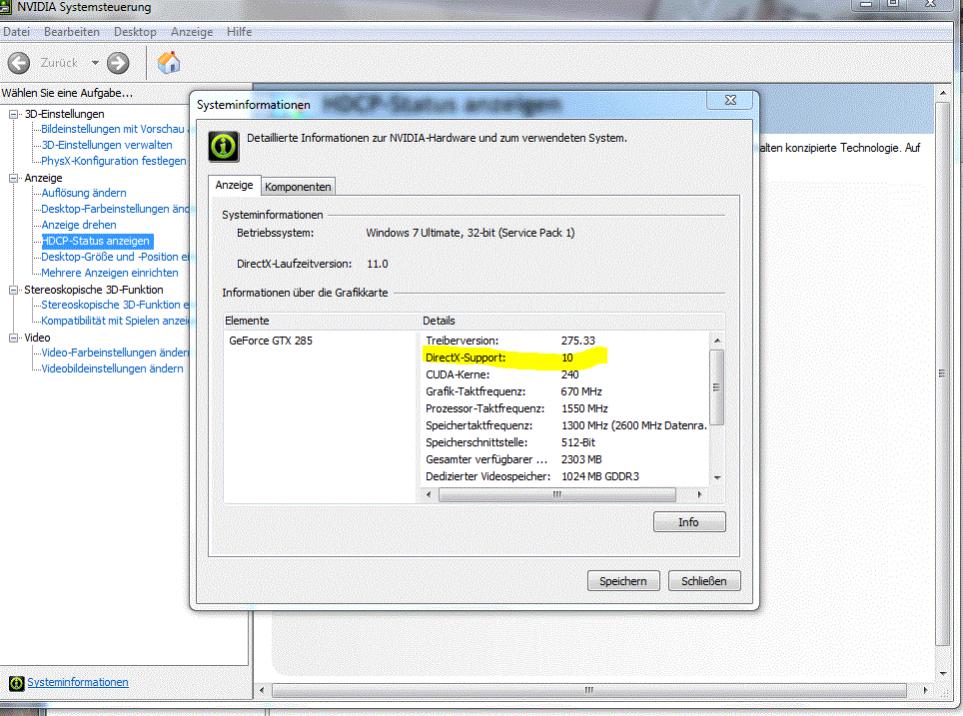The width and height of the screenshot is (963, 716).
Task: Select Auflösung ändern
Action: click(84, 193)
